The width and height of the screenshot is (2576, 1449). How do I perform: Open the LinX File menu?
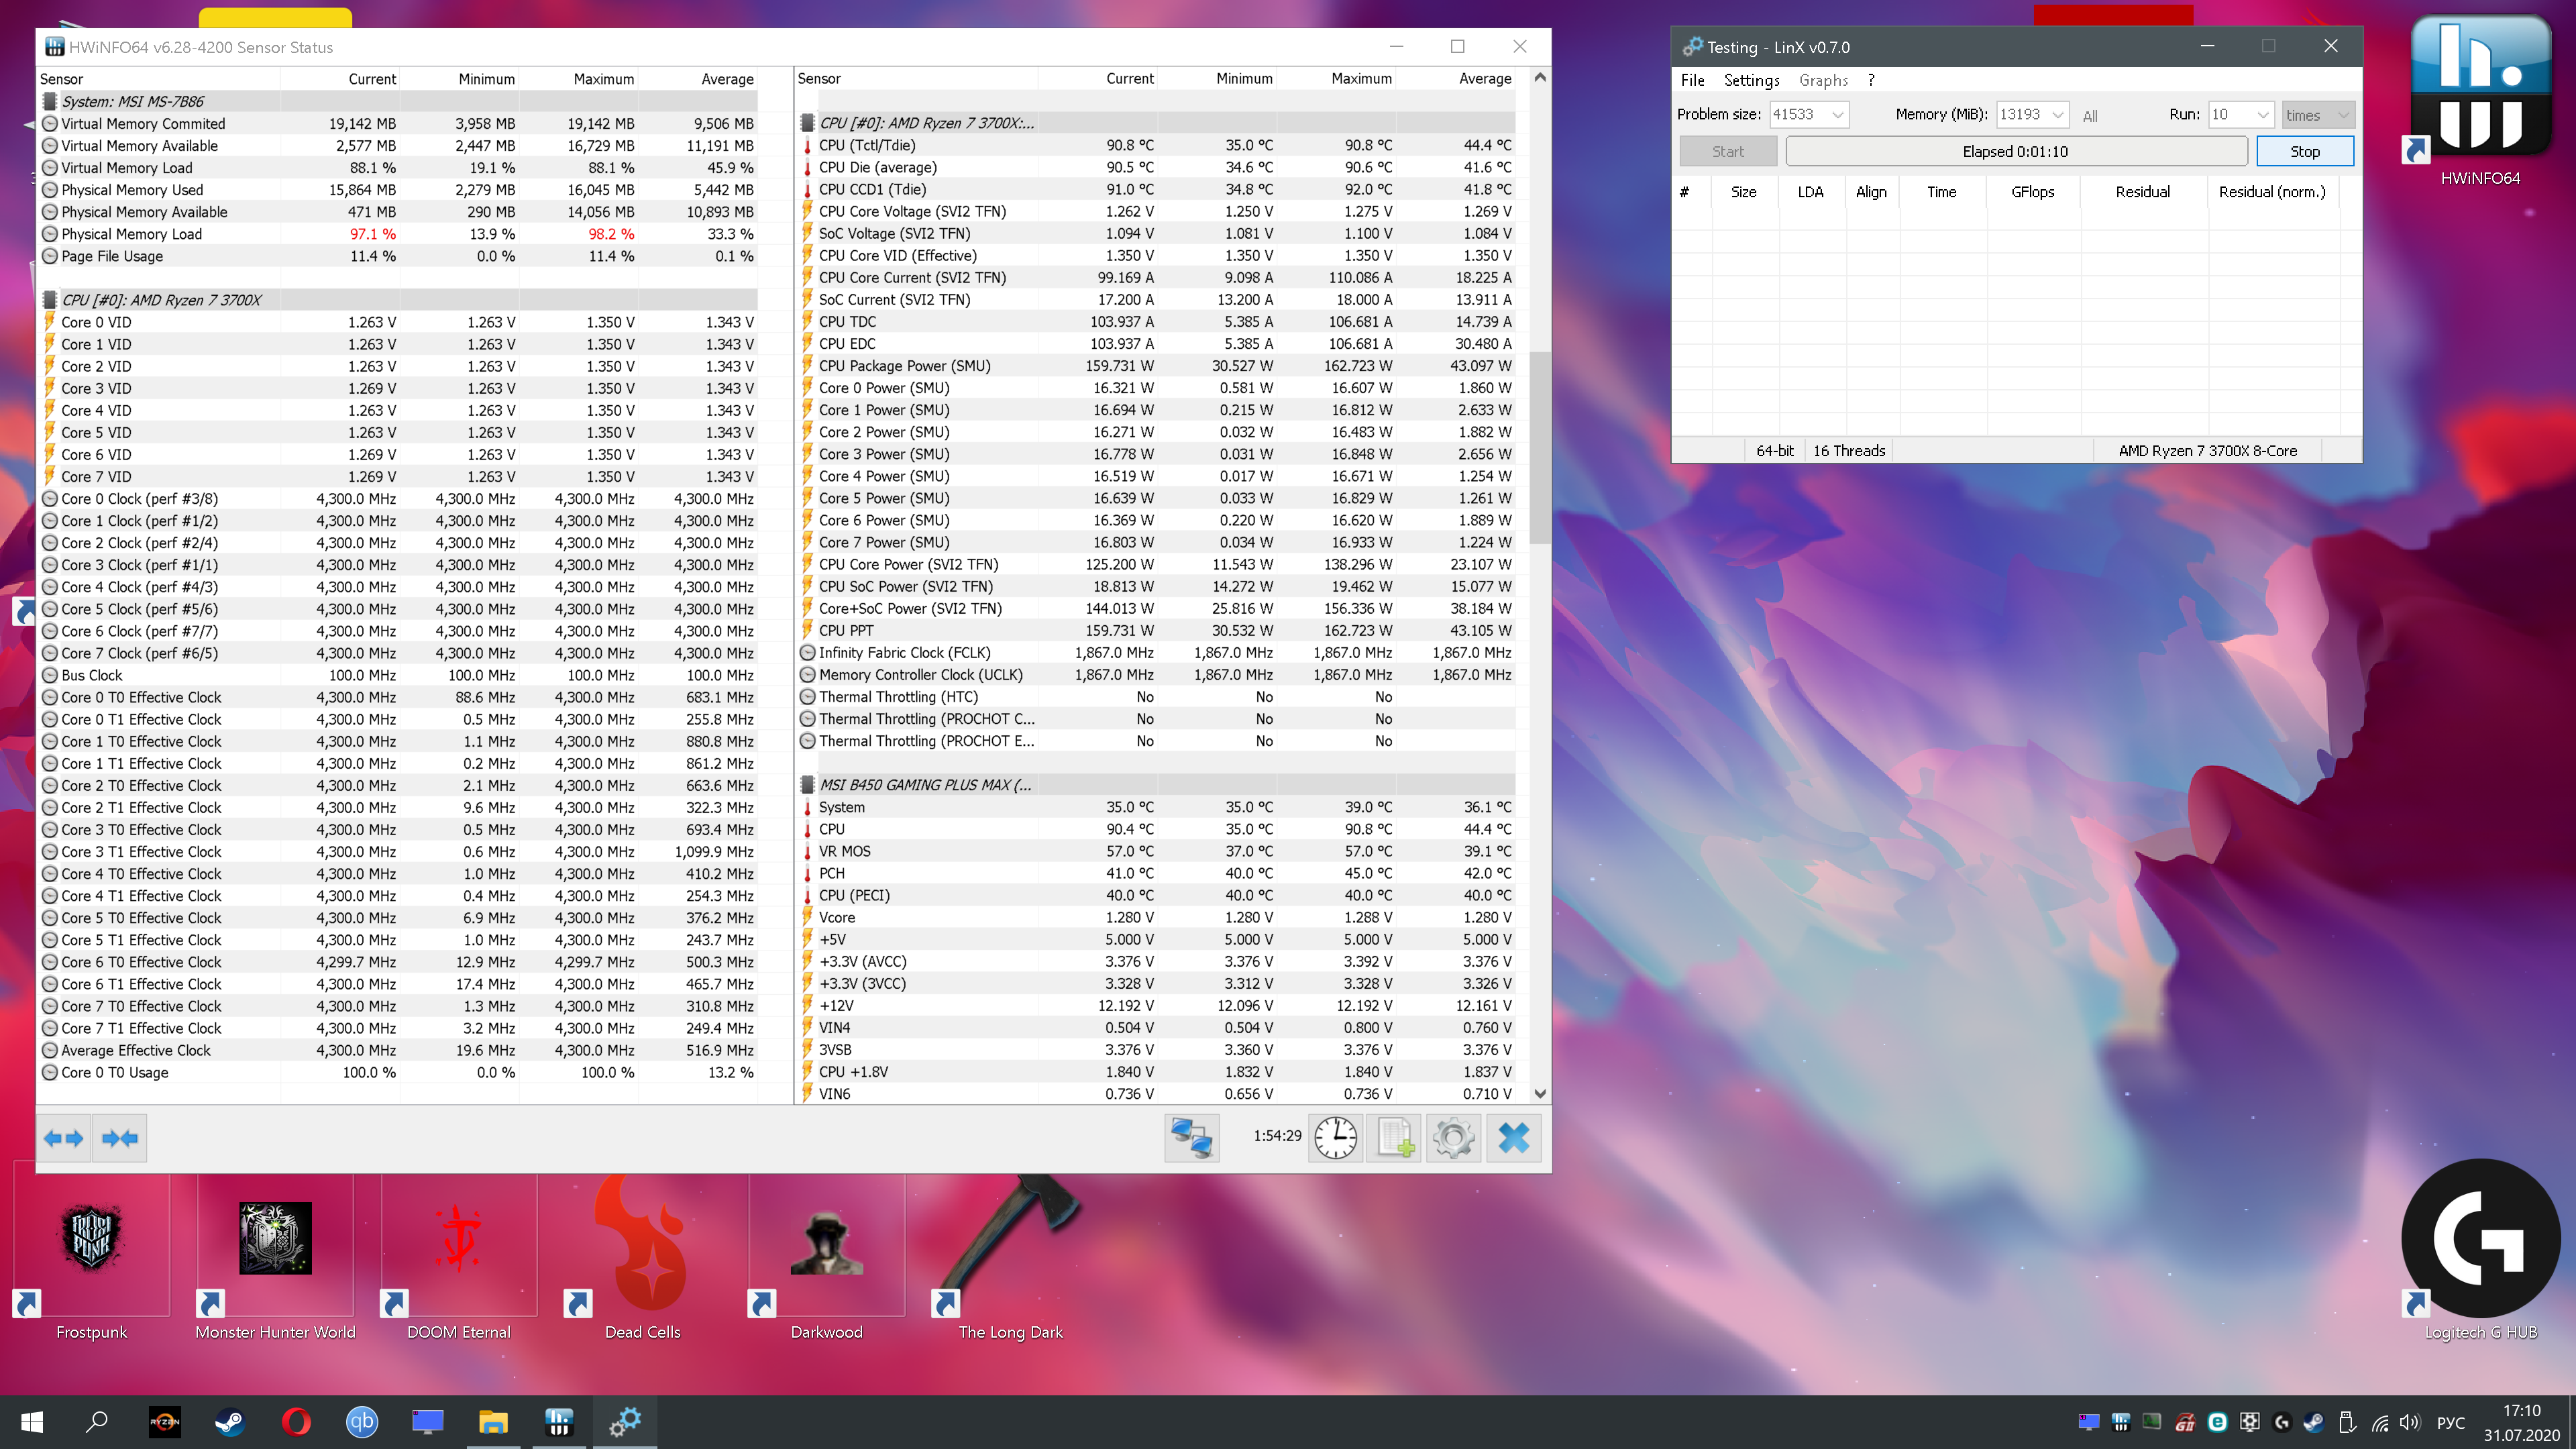point(1692,80)
